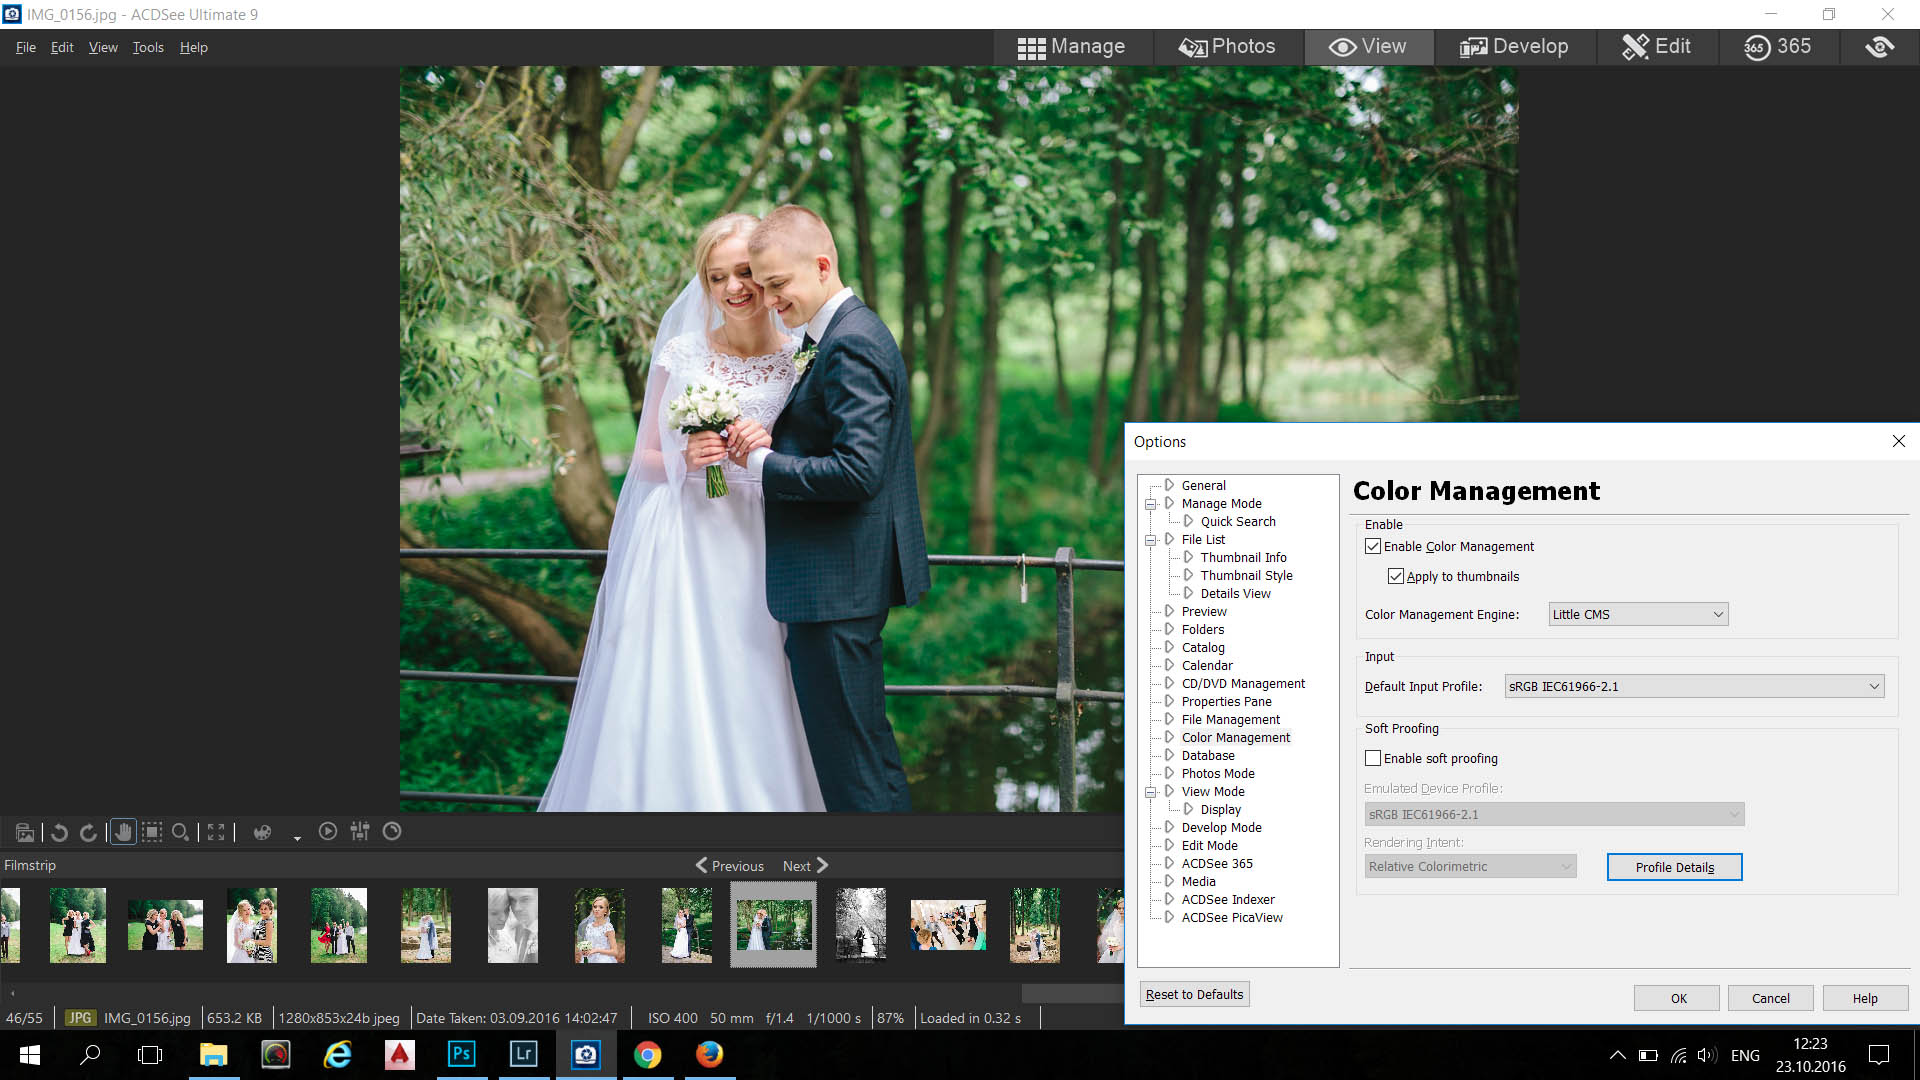1920x1080 pixels.
Task: Open Default Input Profile dropdown
Action: 1694,687
